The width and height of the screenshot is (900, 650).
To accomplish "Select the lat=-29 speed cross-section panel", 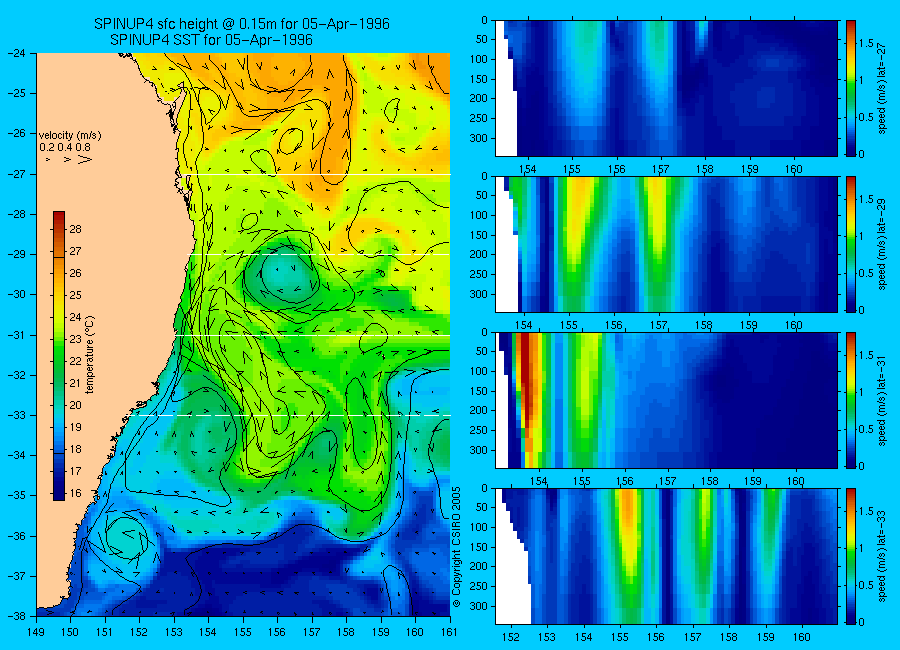I will click(x=666, y=244).
